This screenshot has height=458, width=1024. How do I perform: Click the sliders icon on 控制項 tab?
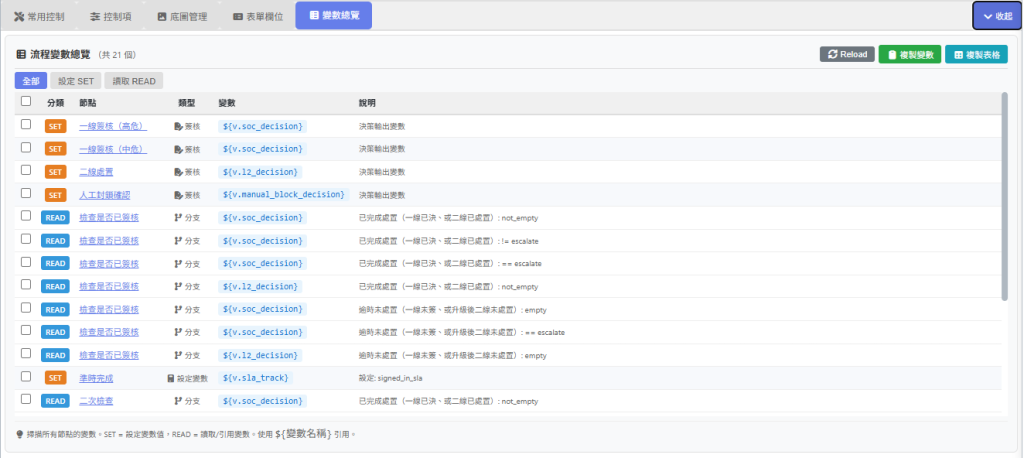(95, 17)
